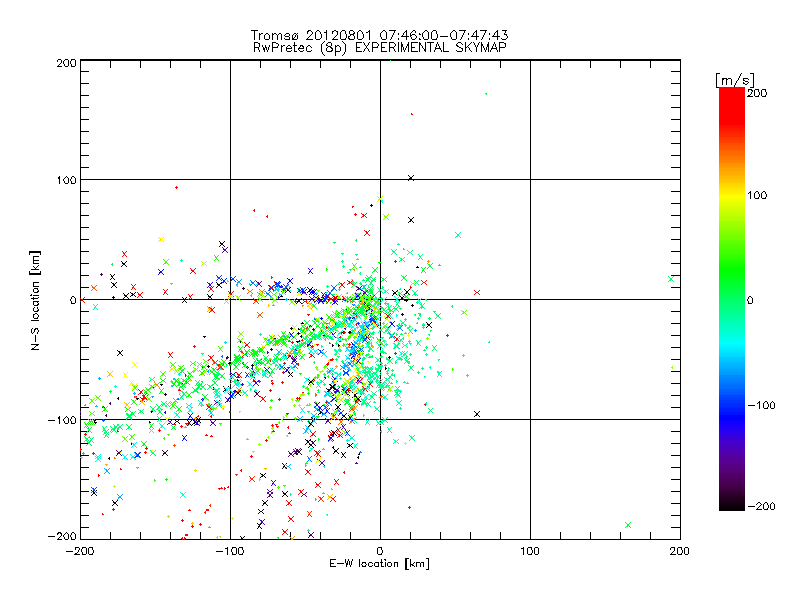The width and height of the screenshot is (800, 600).
Task: Click the N-S axis tick label '-100'
Action: pyautogui.click(x=62, y=420)
